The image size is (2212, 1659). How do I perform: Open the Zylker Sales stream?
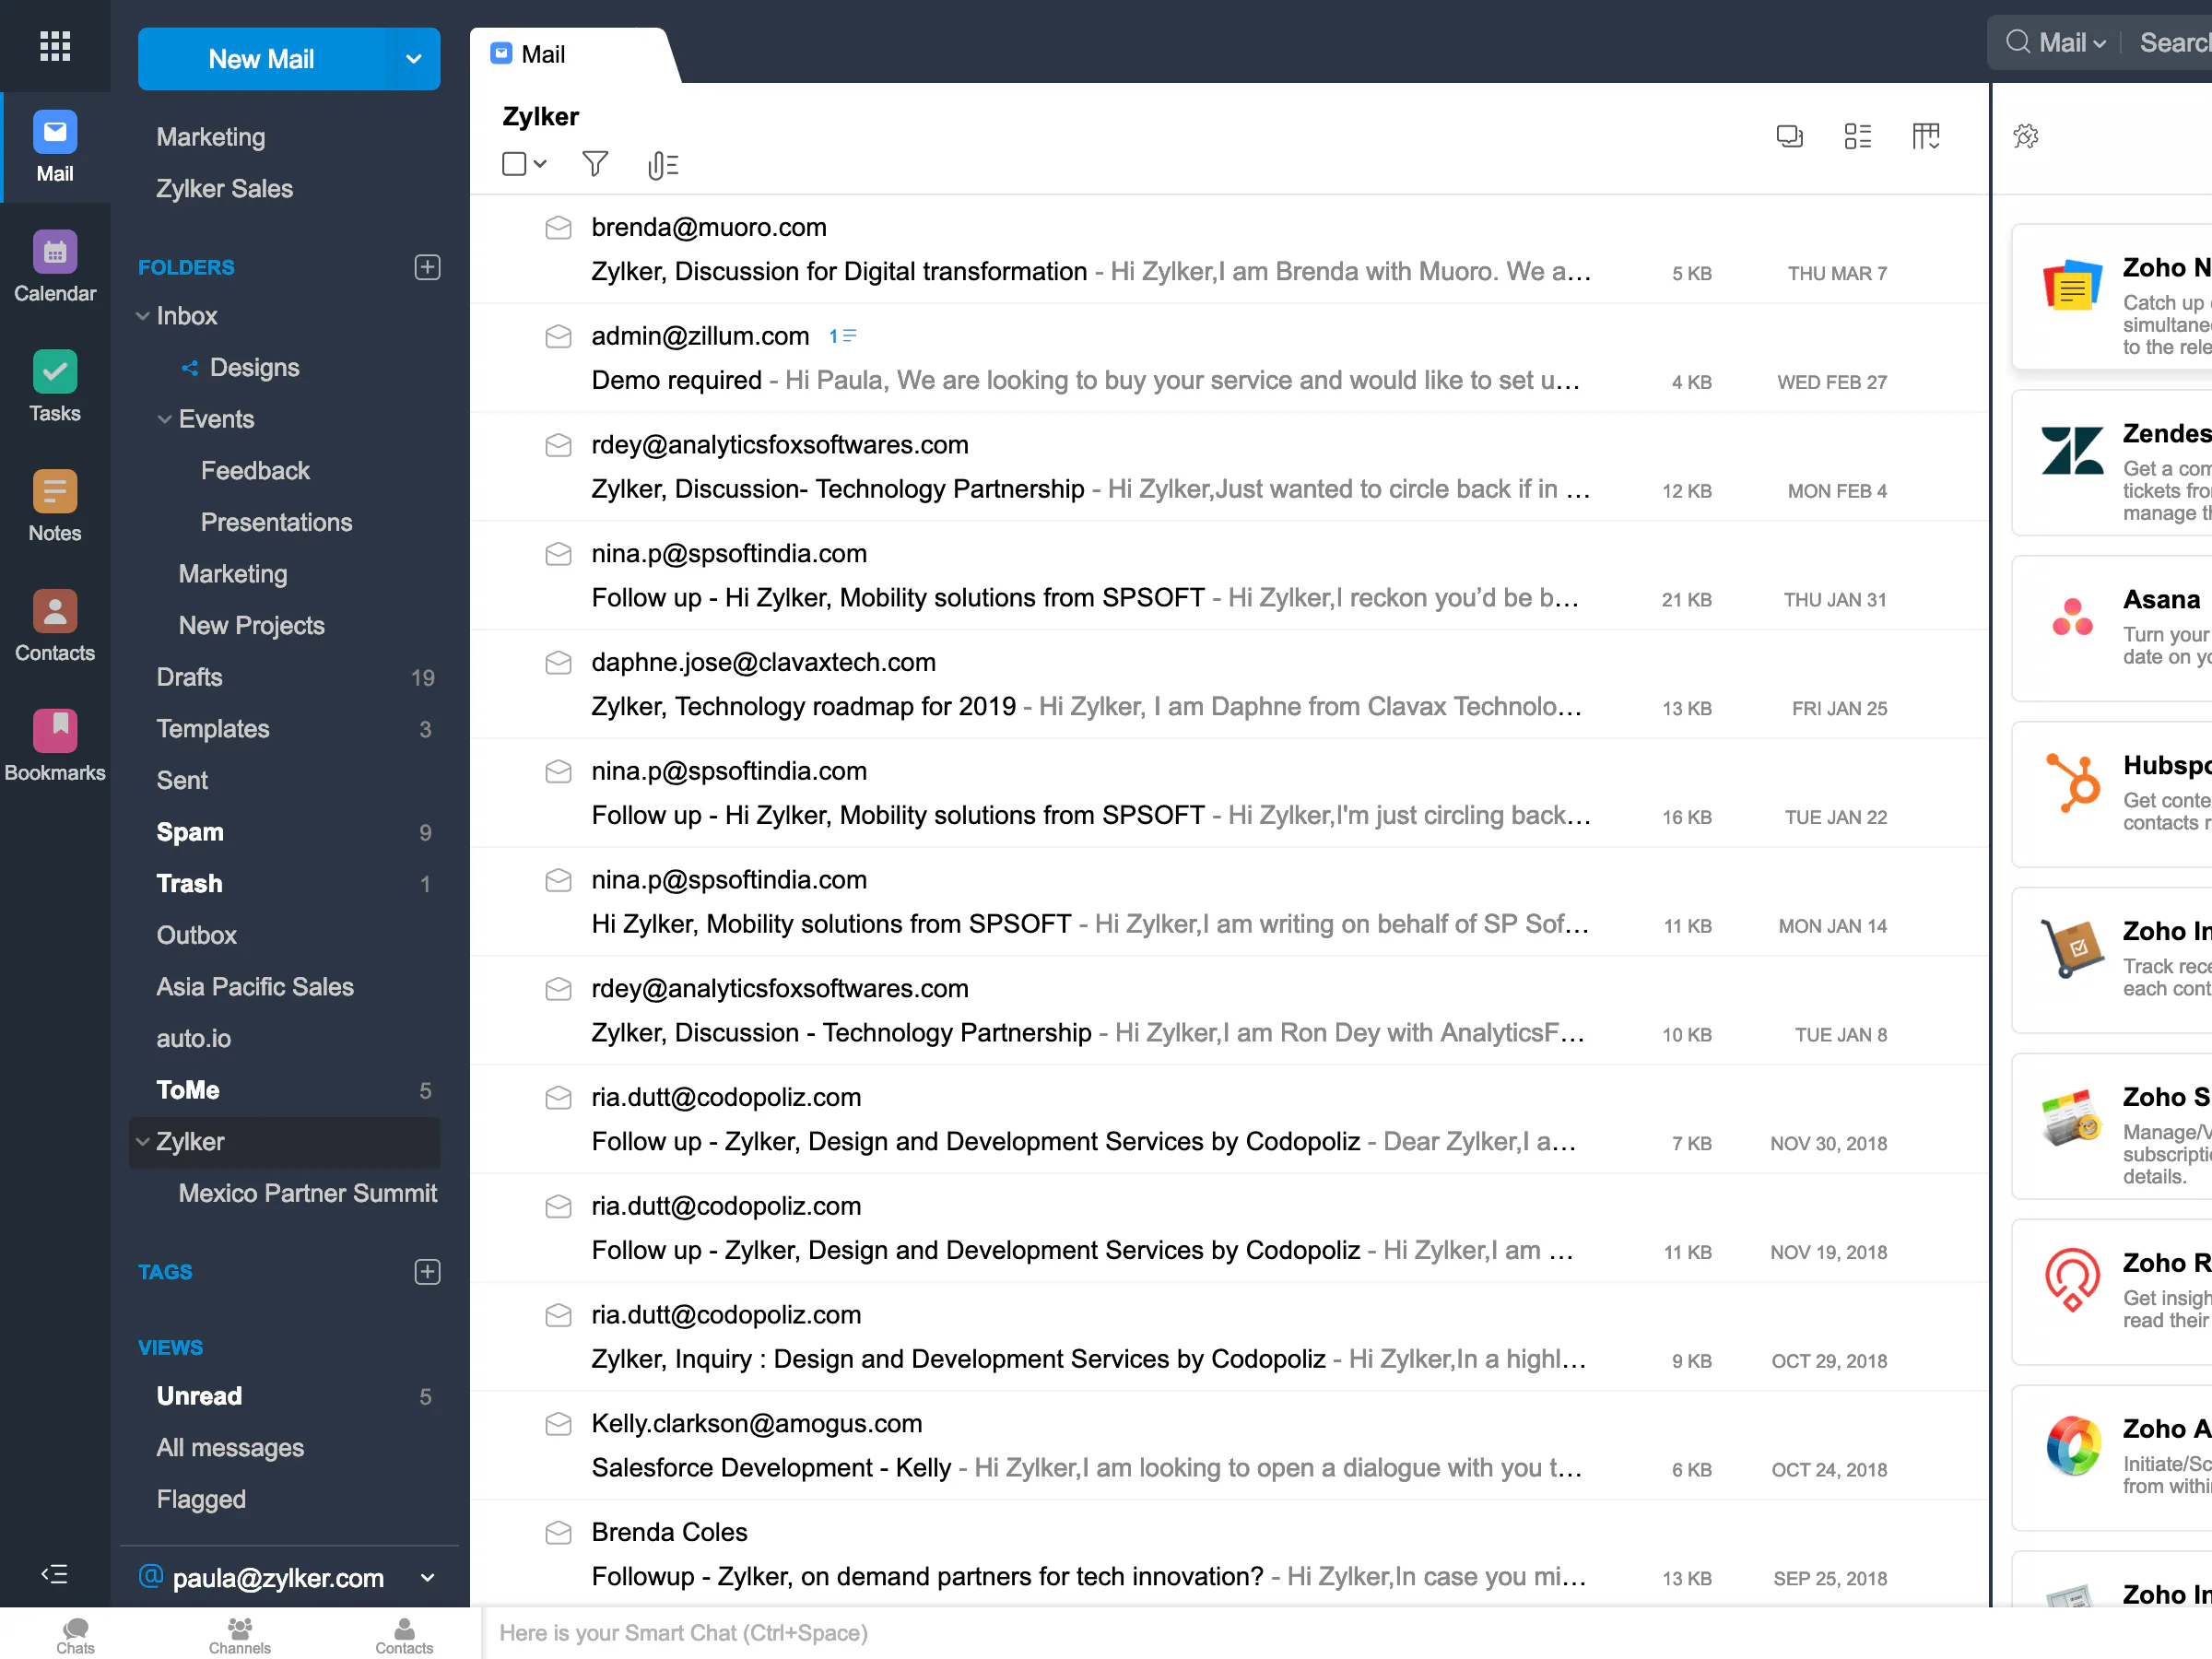(225, 188)
